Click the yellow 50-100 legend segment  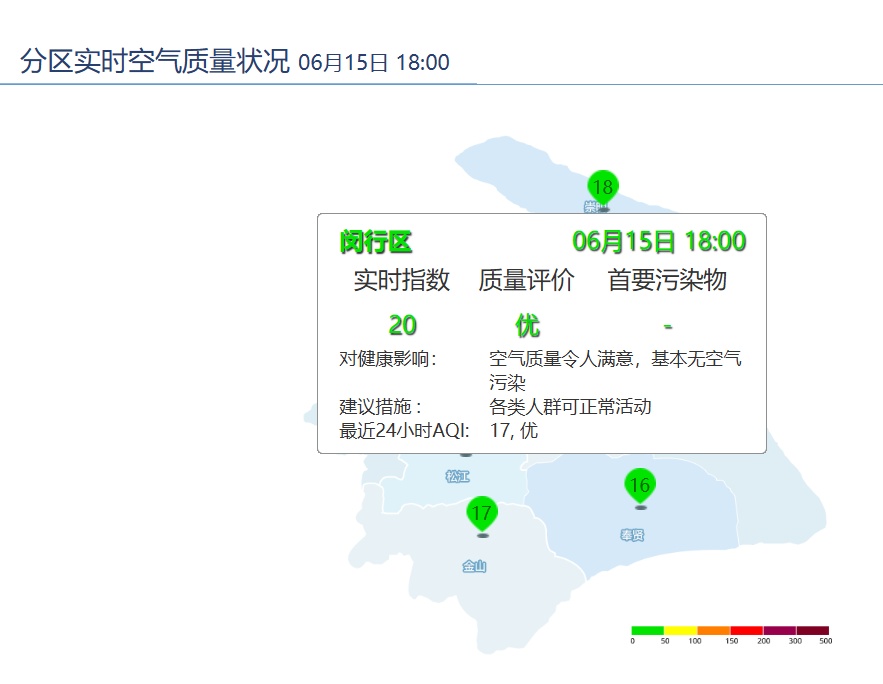(681, 631)
